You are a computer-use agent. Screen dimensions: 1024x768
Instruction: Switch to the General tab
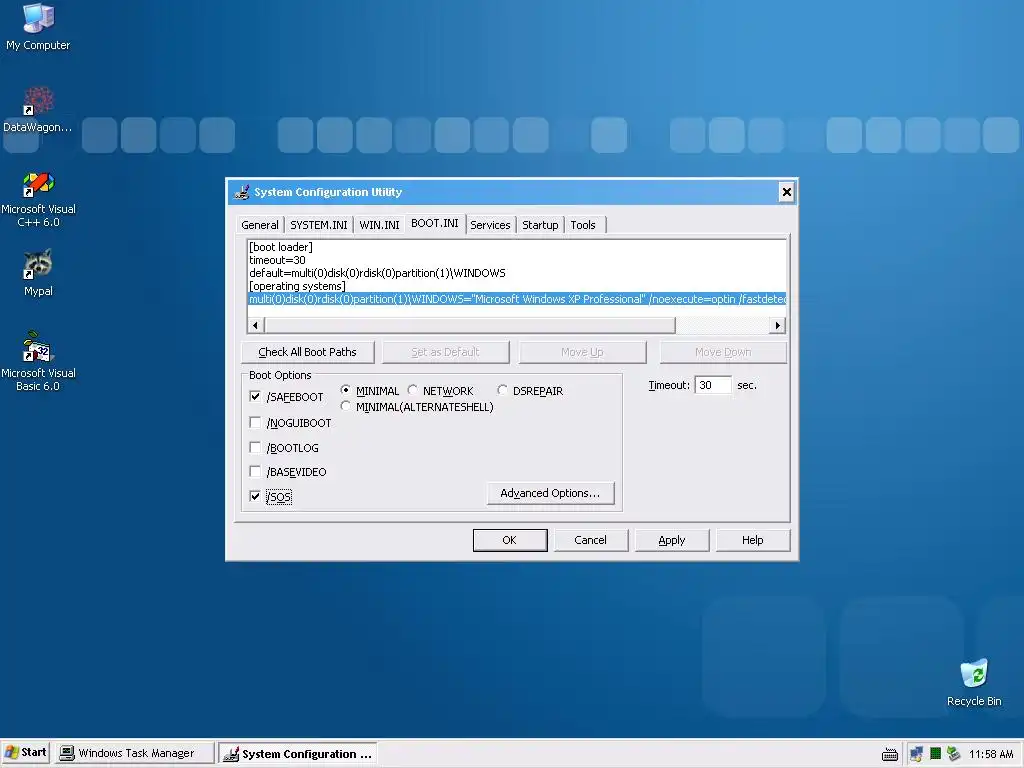pos(259,225)
